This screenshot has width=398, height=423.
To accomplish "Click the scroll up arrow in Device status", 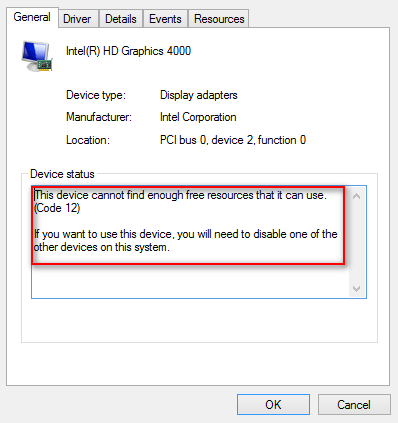I will (356, 196).
